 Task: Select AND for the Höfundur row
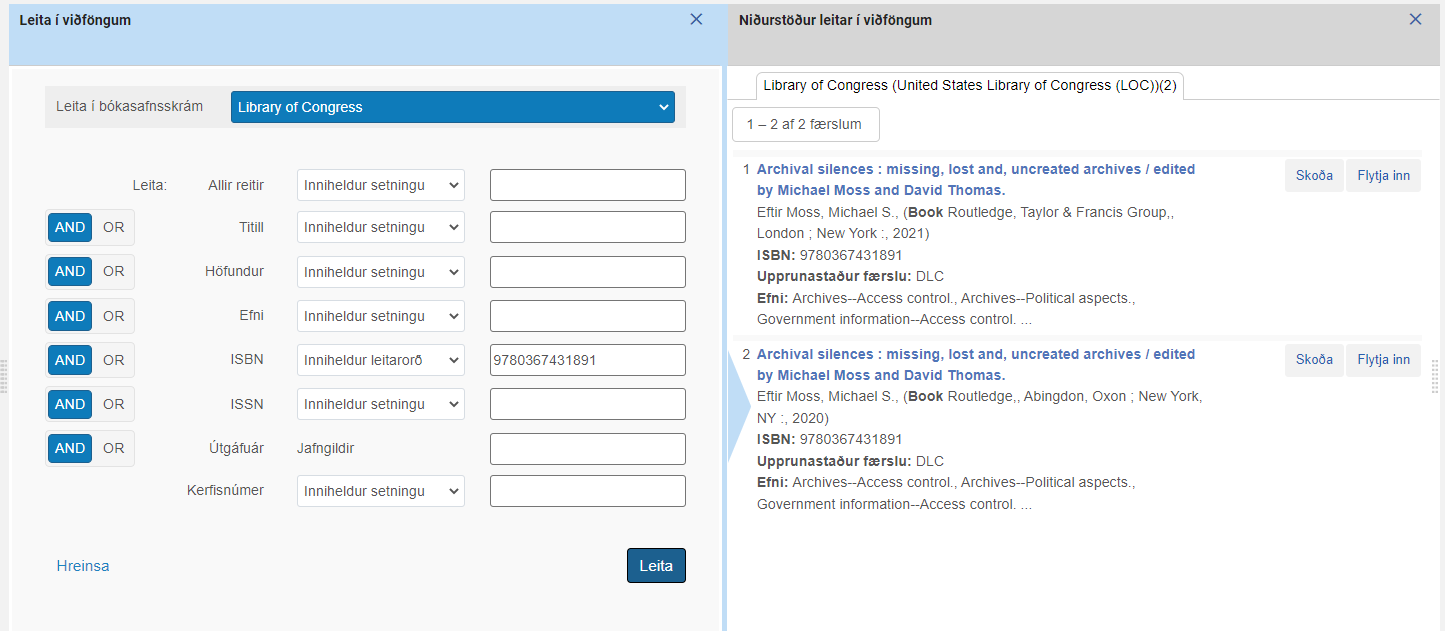pos(70,271)
